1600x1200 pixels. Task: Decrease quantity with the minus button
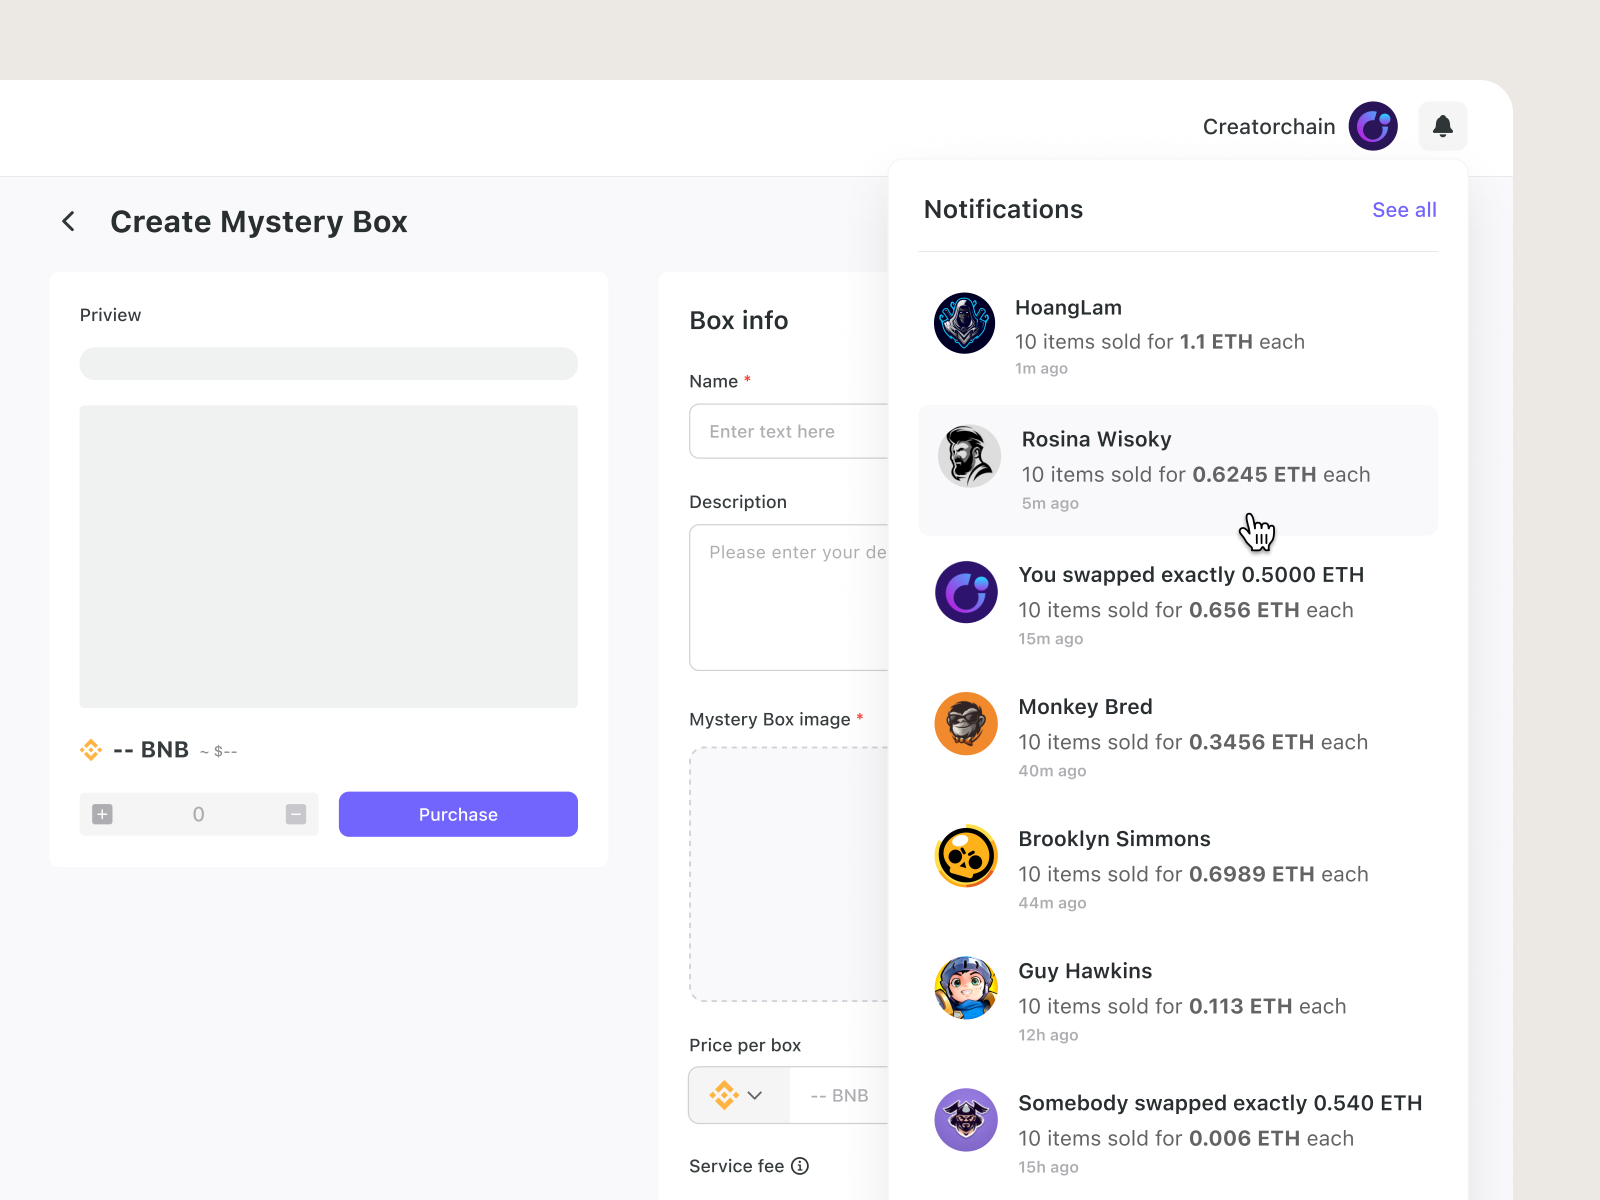296,814
